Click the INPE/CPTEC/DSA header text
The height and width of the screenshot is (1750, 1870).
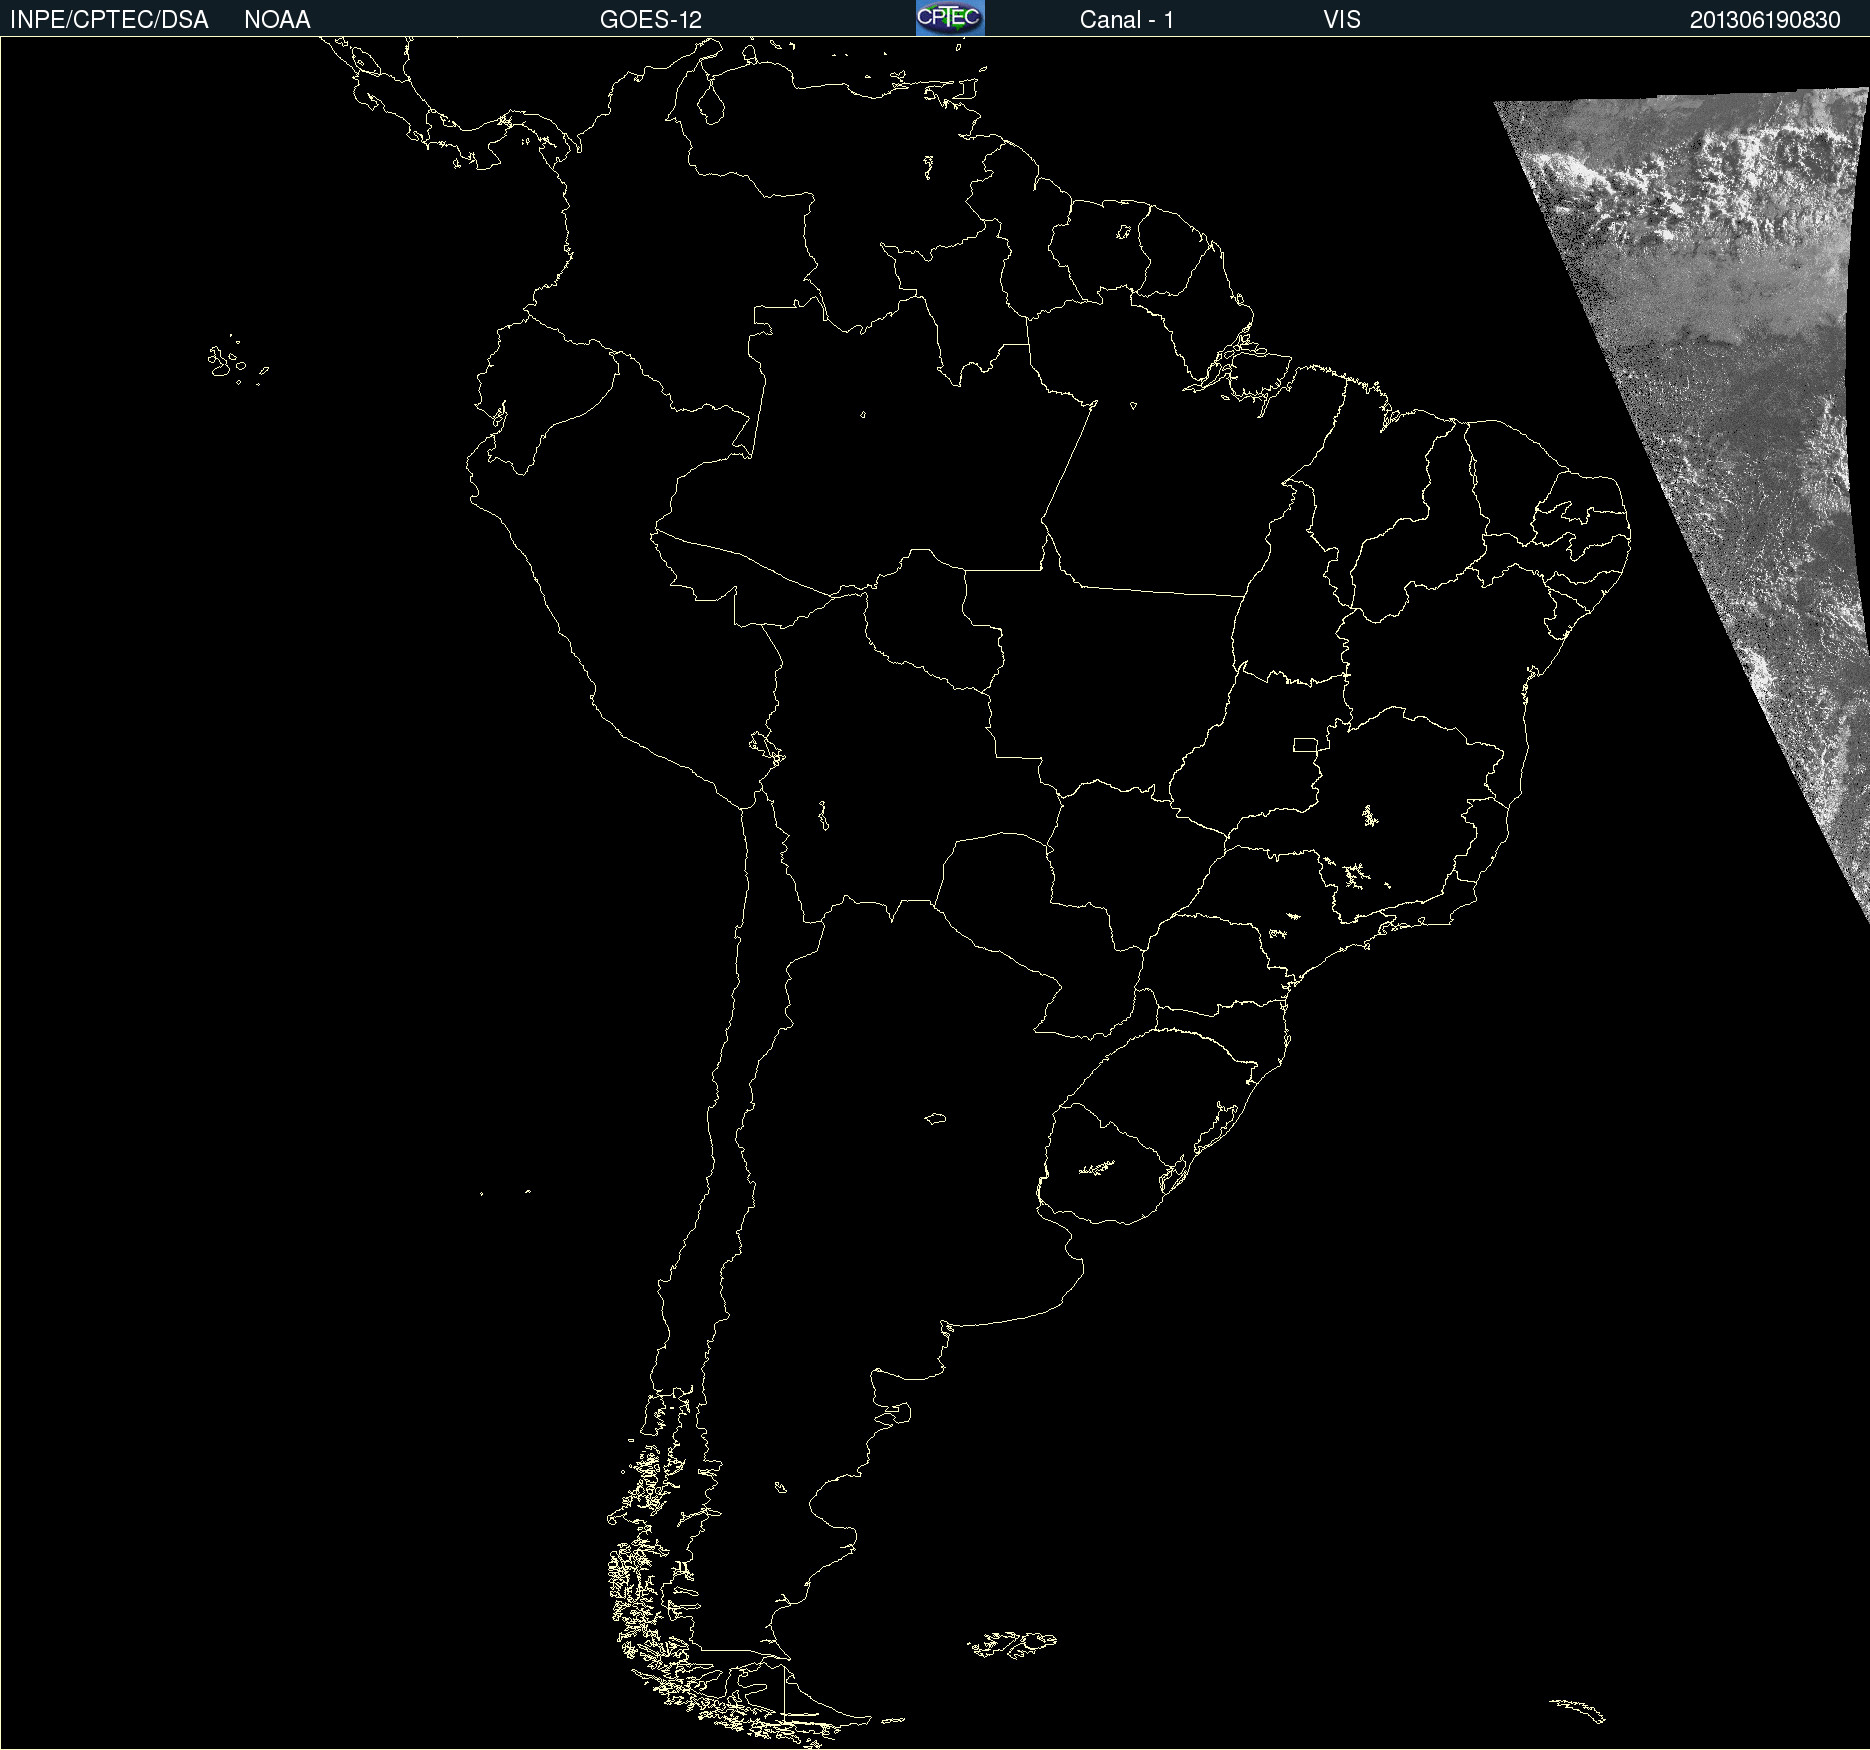(109, 20)
